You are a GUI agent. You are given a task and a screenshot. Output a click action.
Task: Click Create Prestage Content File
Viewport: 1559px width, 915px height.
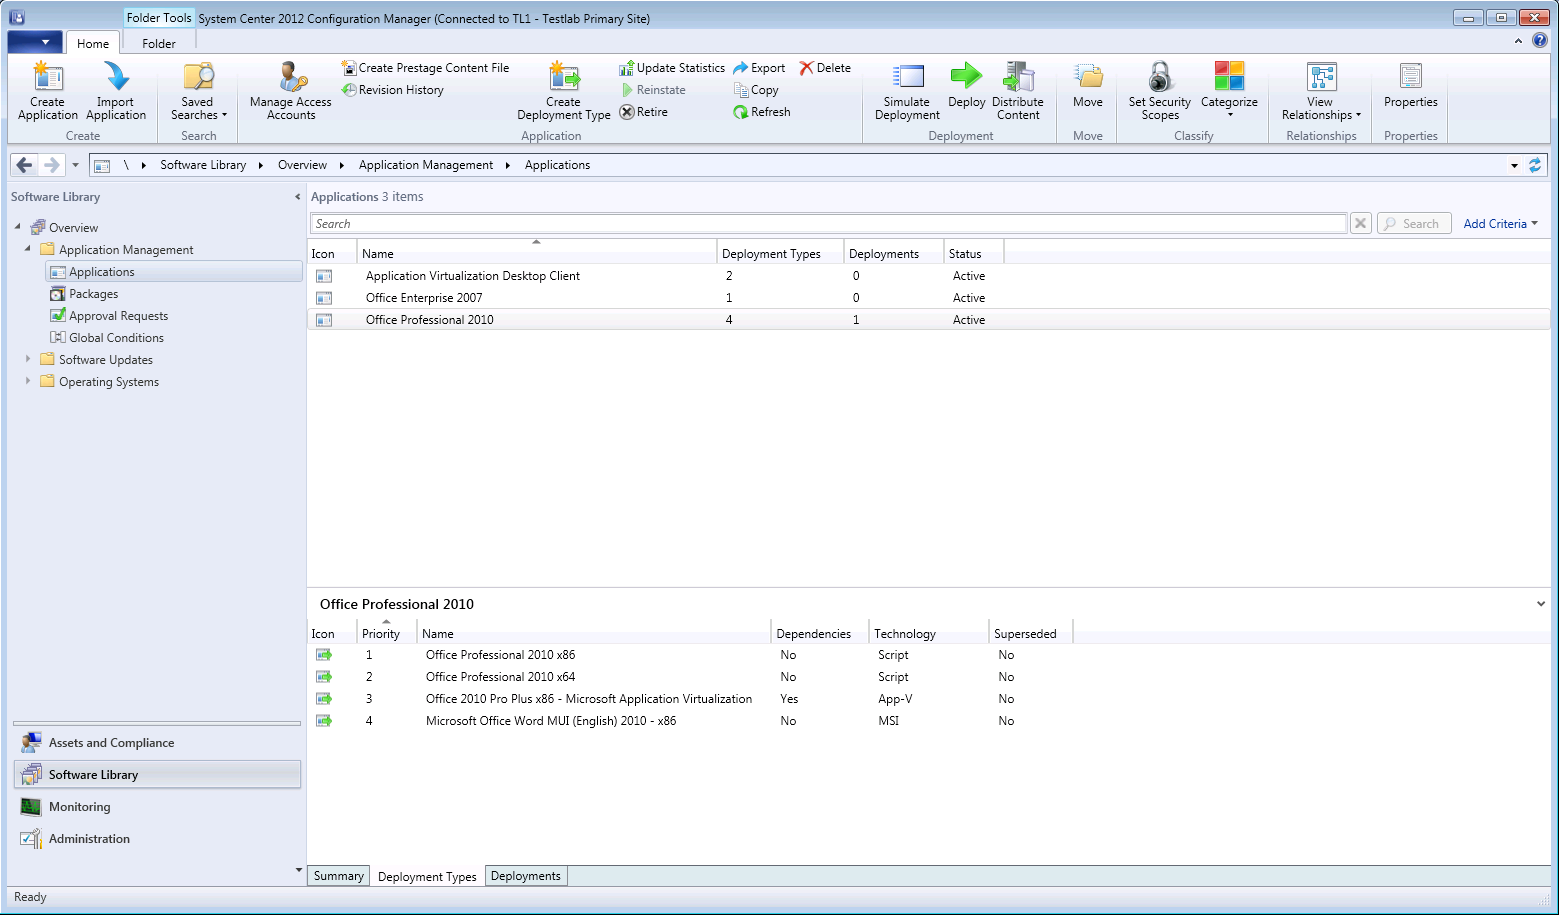(x=426, y=68)
